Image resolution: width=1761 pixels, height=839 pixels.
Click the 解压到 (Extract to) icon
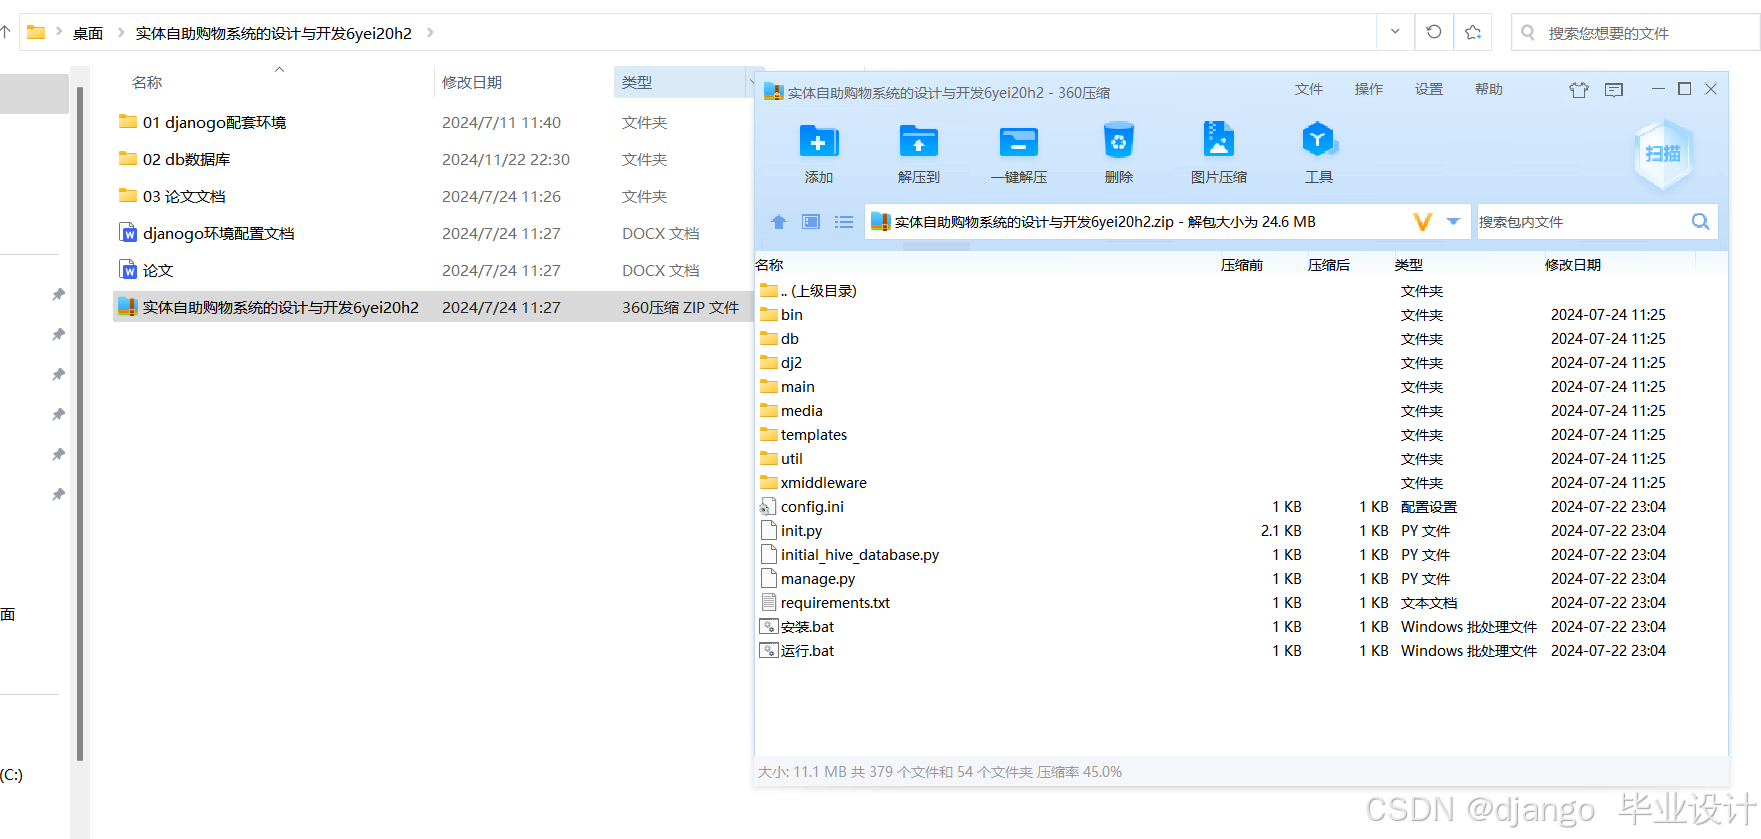pyautogui.click(x=918, y=142)
